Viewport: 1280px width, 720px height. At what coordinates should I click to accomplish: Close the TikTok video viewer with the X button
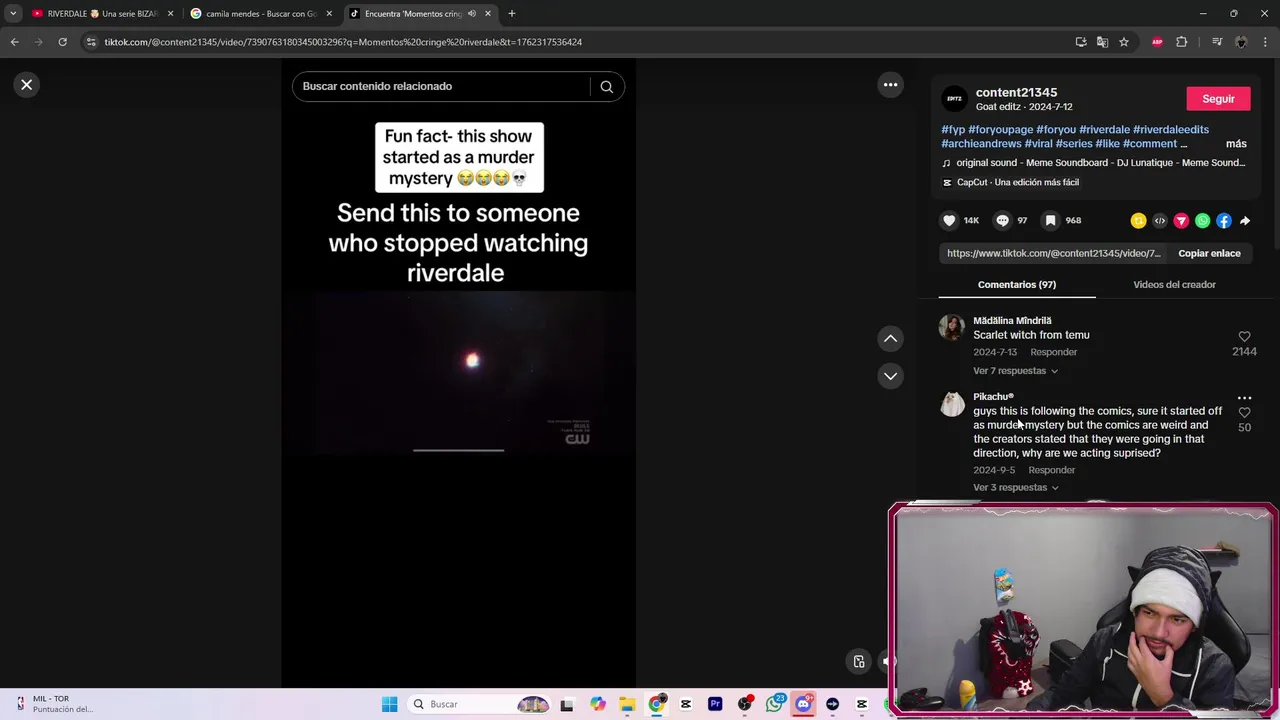click(27, 85)
